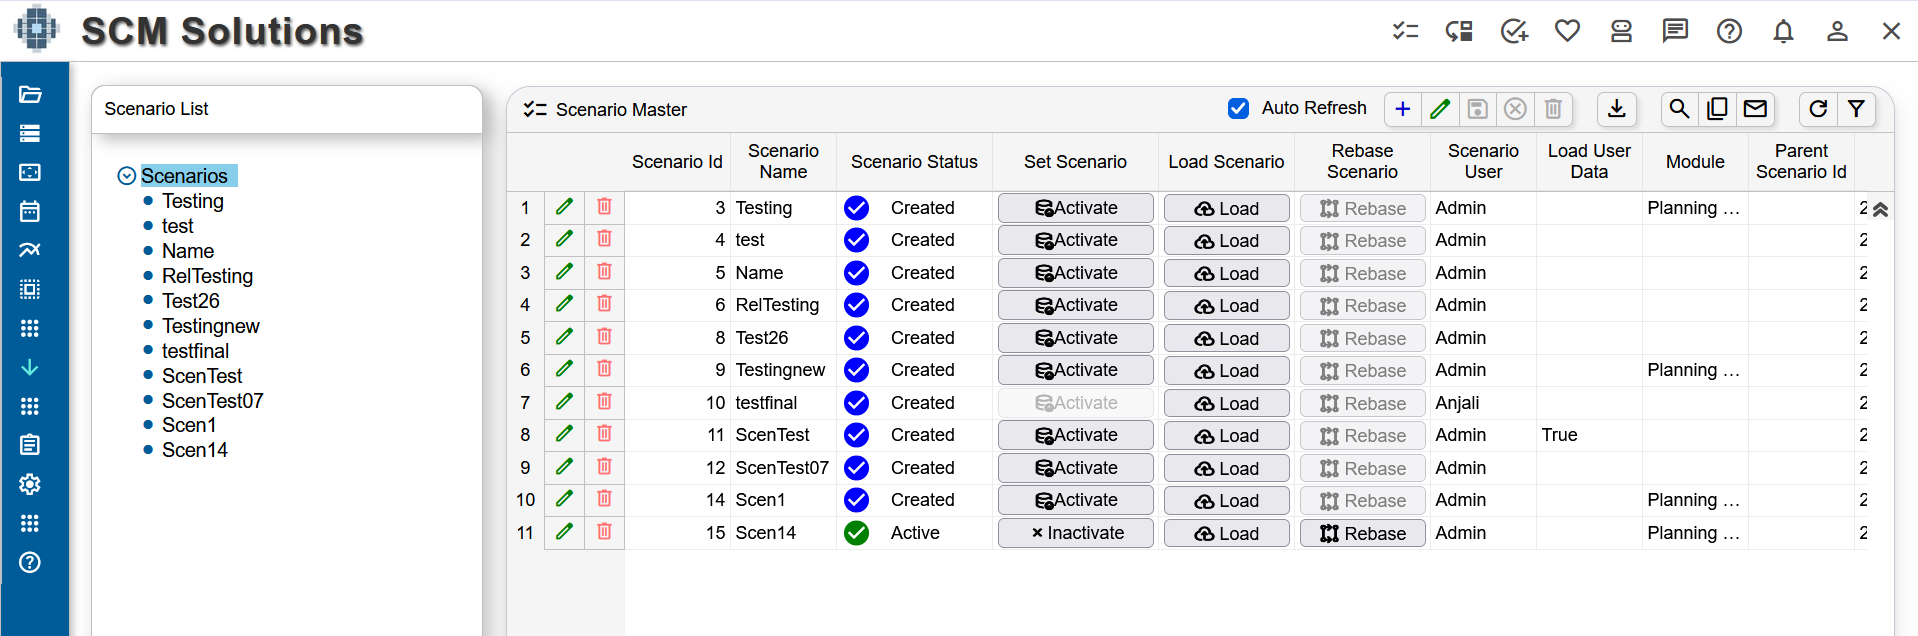The height and width of the screenshot is (636, 1918).
Task: Click the blue status check for Testingnew
Action: coord(856,370)
